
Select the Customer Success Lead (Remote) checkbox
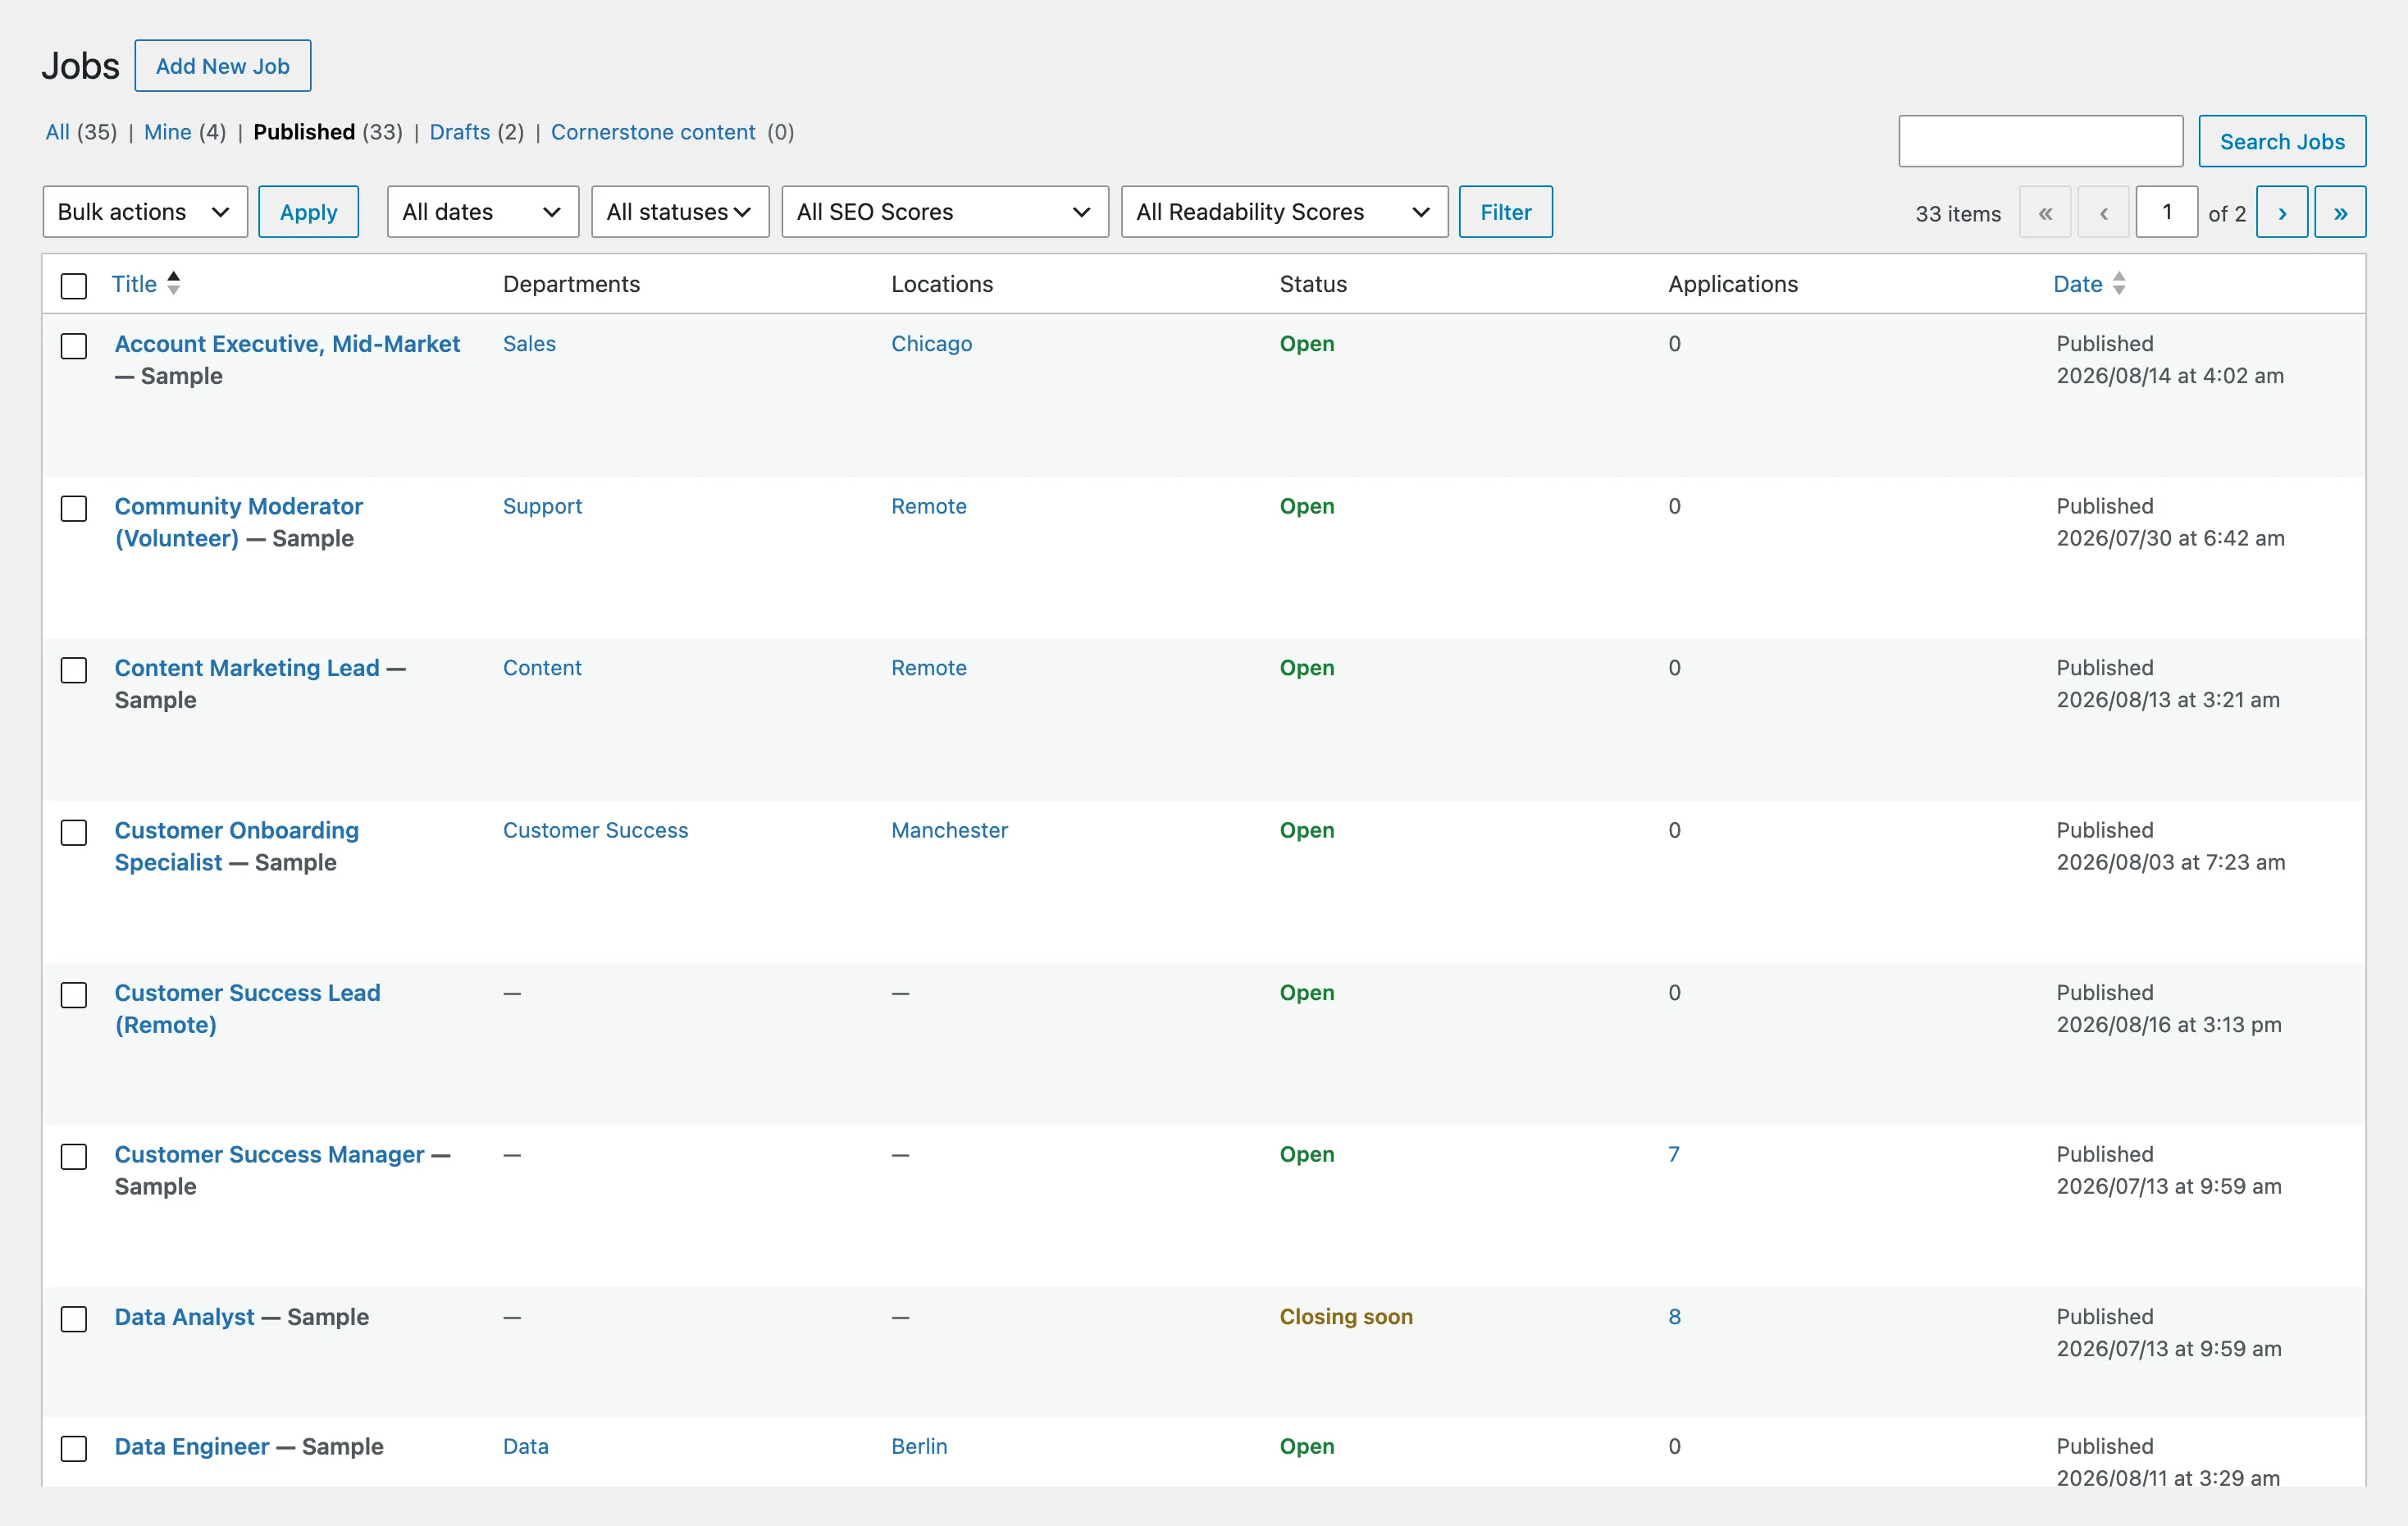click(x=74, y=995)
